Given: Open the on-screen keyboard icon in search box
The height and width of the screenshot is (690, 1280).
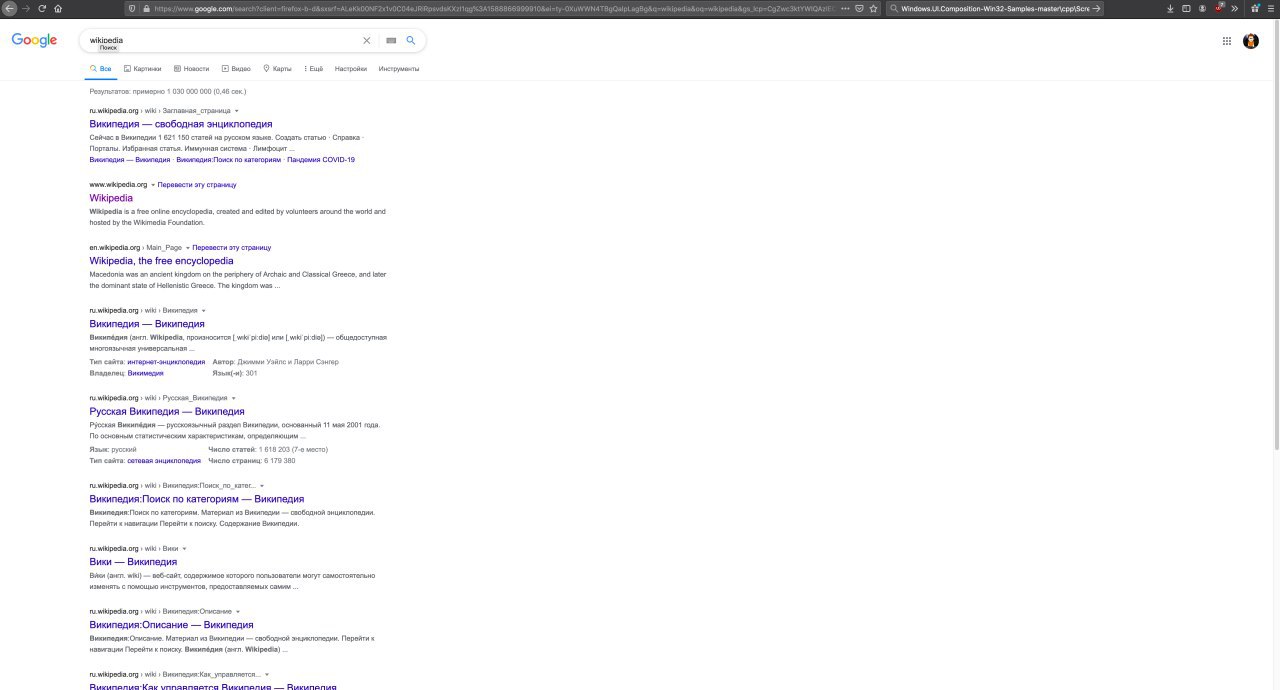Looking at the screenshot, I should pos(391,40).
